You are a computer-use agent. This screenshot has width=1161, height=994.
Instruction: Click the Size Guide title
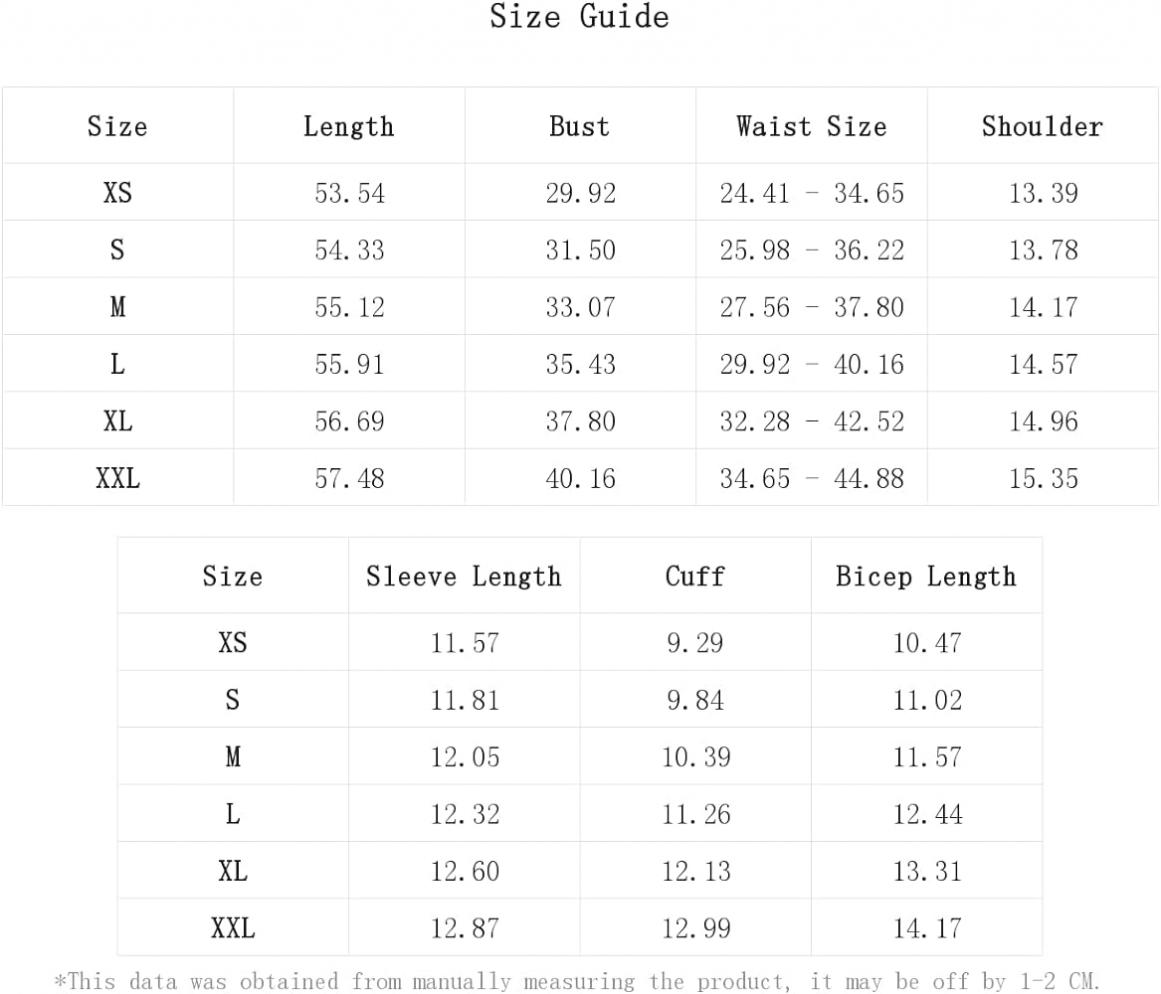click(579, 16)
